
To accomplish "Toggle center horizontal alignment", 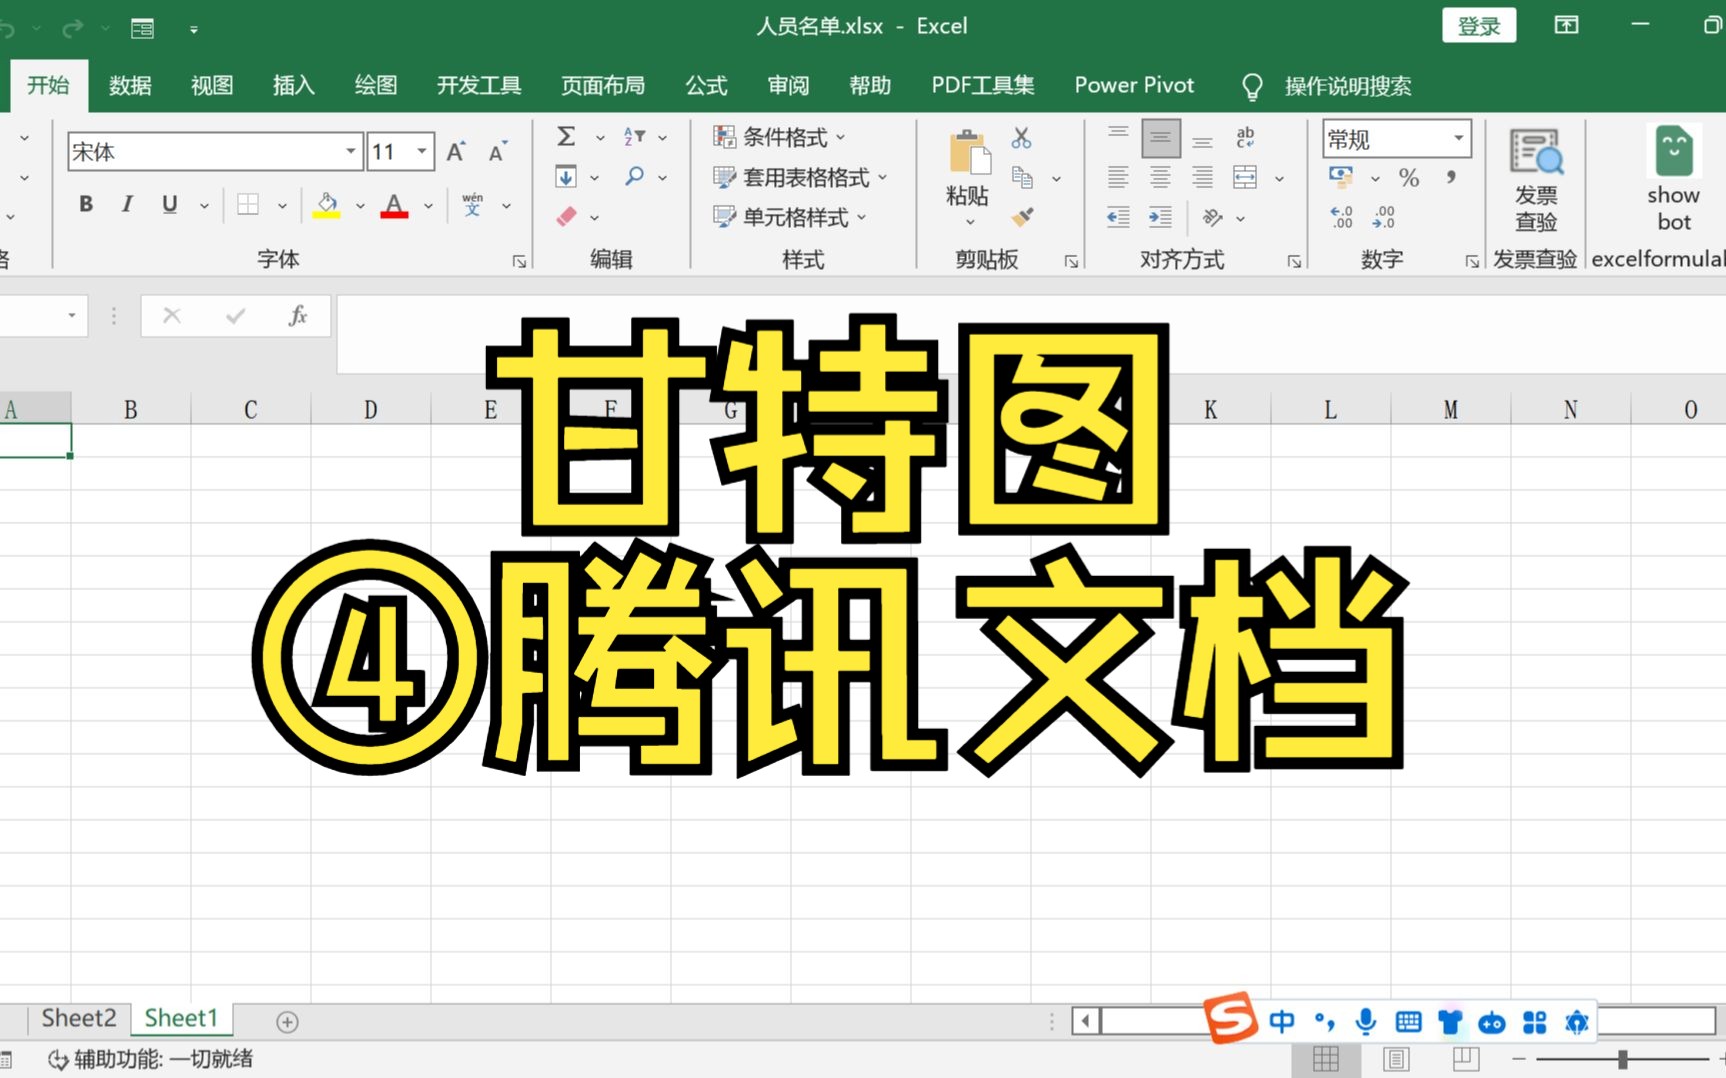I will tap(1160, 178).
